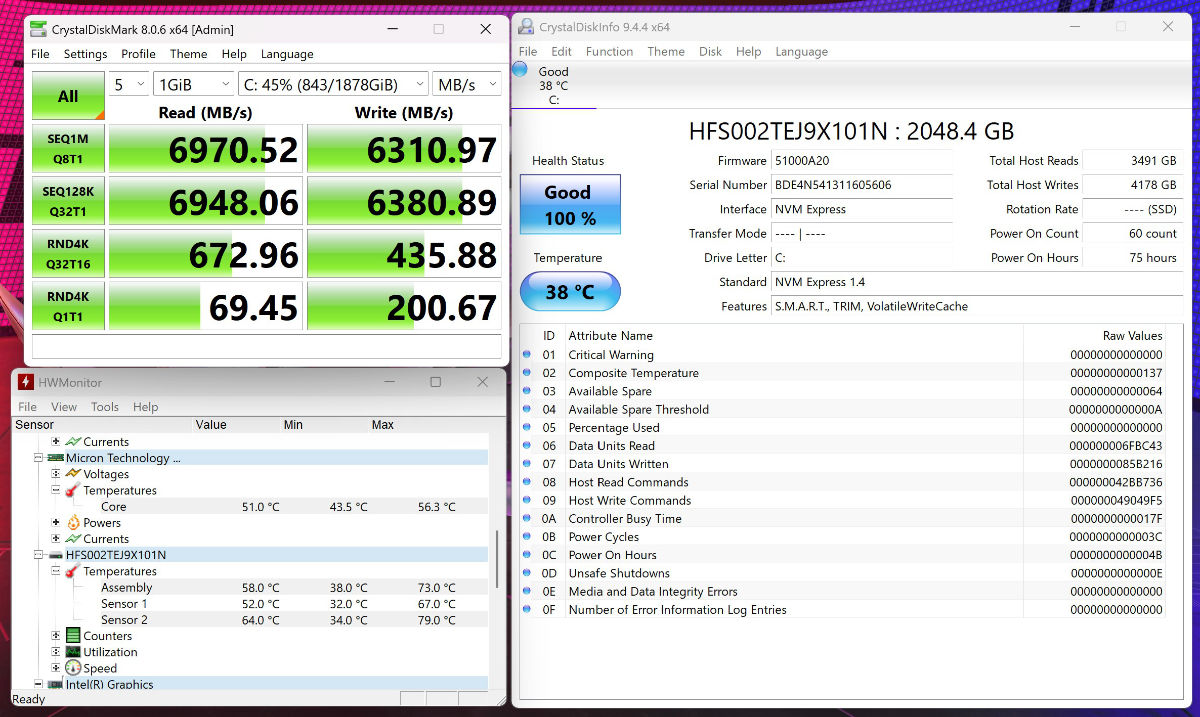Image resolution: width=1200 pixels, height=717 pixels.
Task: Open HWMonitor View menu
Action: [x=64, y=407]
